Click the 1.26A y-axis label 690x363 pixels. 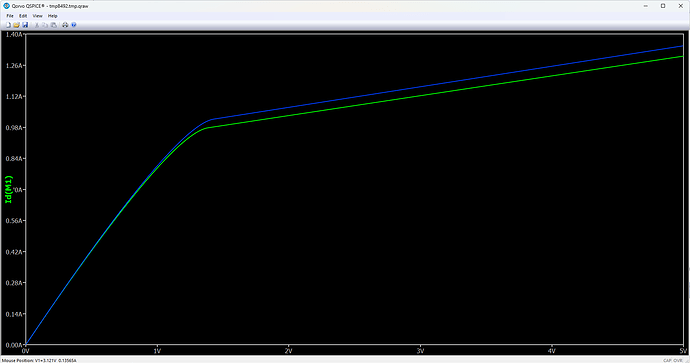coord(14,66)
